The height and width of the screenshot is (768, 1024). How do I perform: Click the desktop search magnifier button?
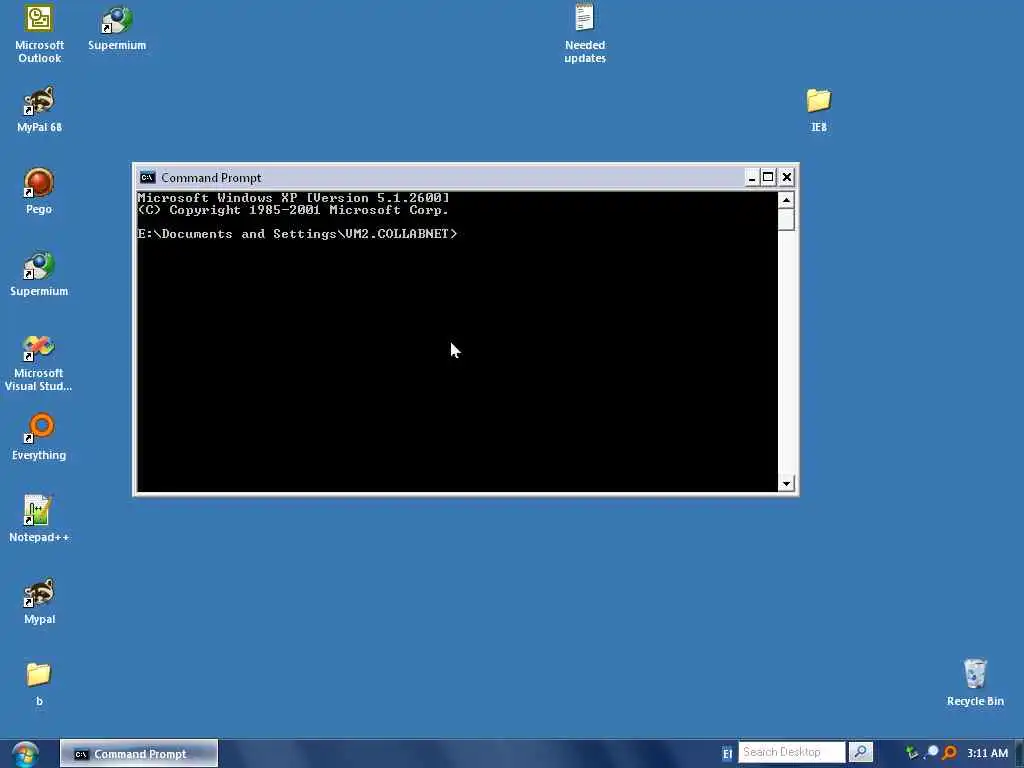[861, 752]
